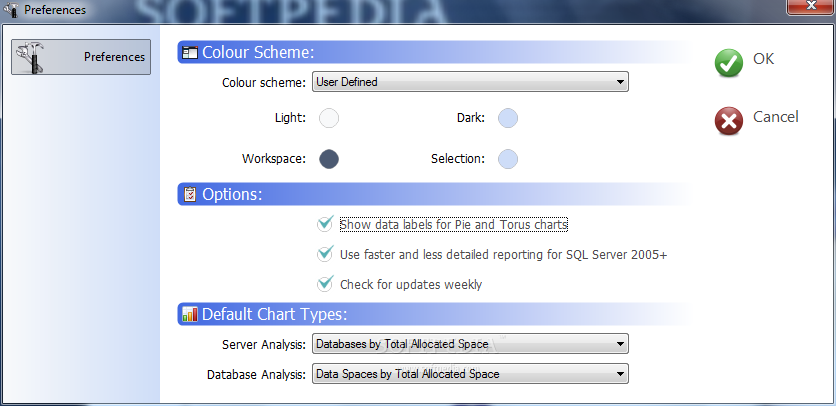Select the Preferences sidebar tab
This screenshot has width=836, height=406.
[81, 57]
